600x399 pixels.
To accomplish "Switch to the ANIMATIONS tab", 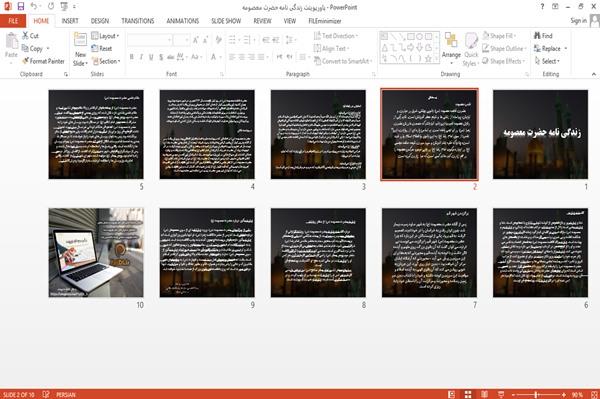I will click(x=183, y=21).
